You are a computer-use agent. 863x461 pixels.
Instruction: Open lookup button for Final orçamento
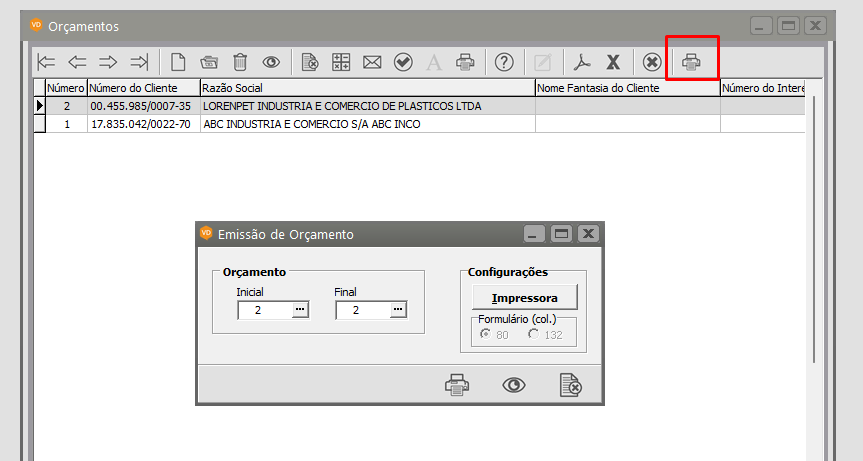coord(397,310)
